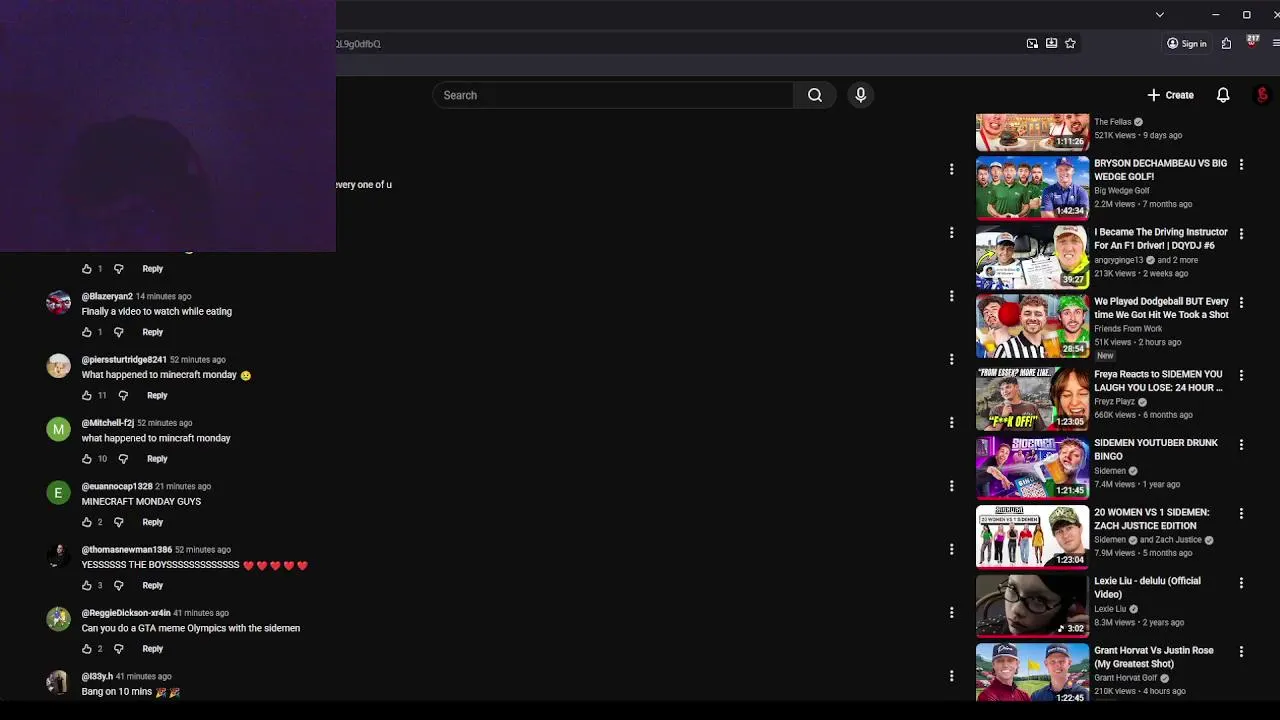Expand the browser tab list chevron
Screen dimensions: 1280x720
(x=1159, y=14)
